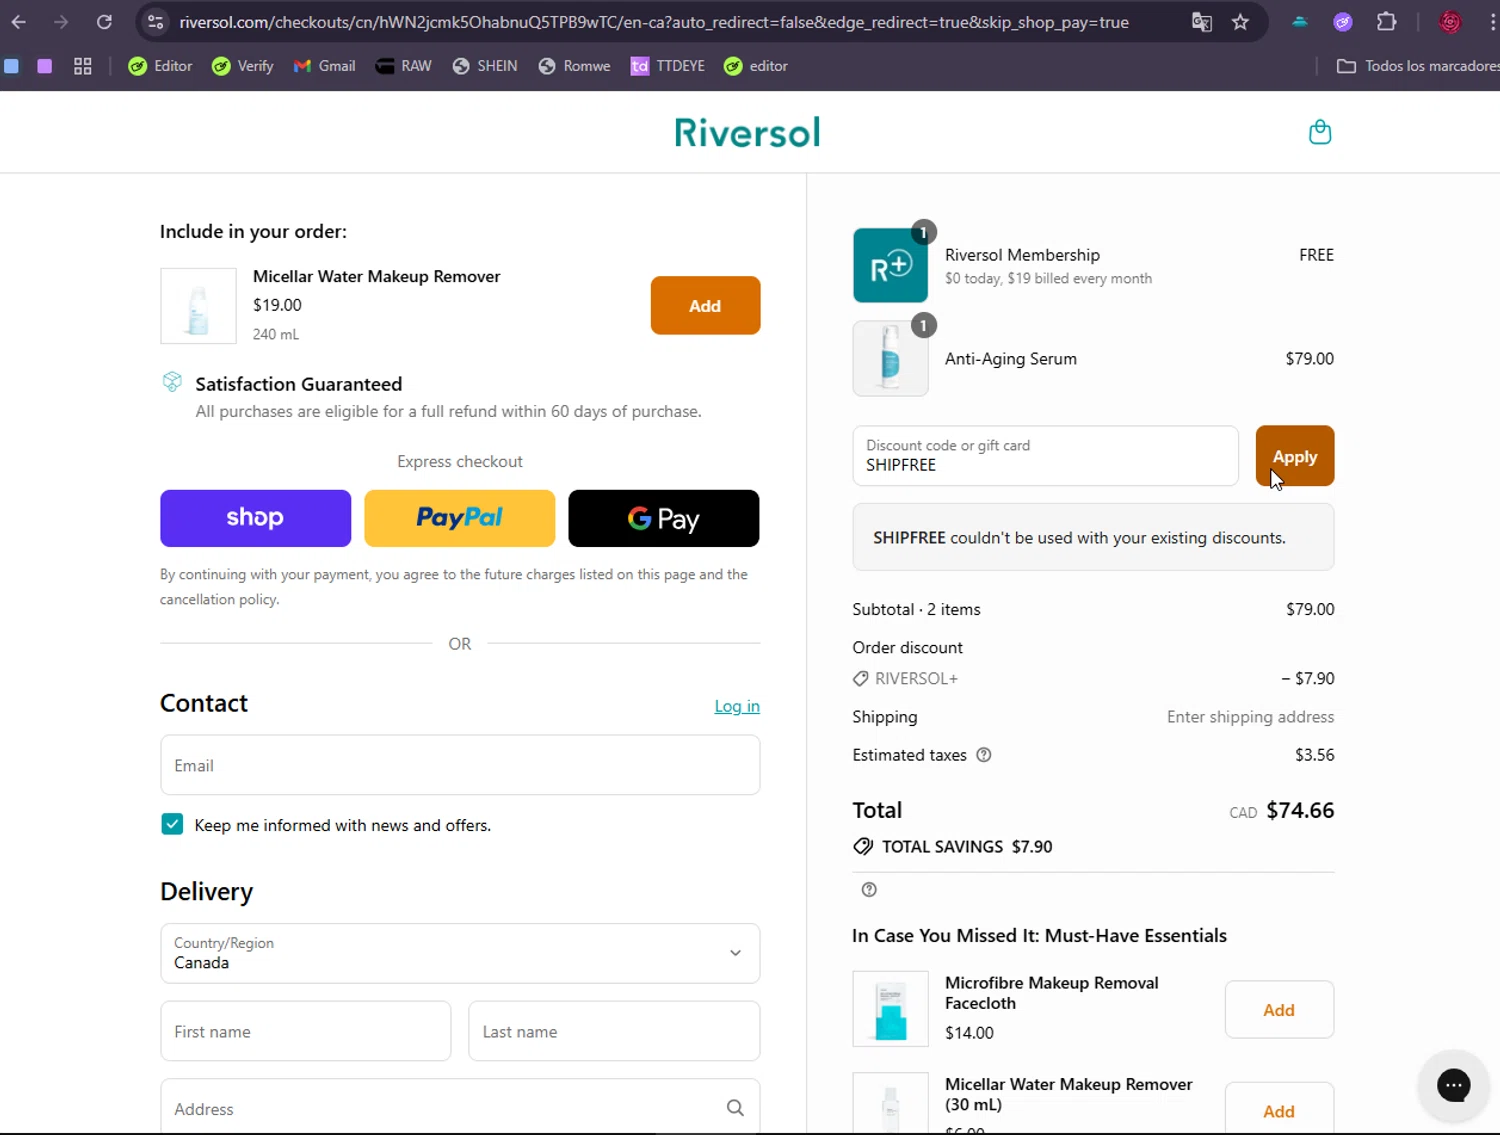Click the Estimated taxes help icon
1500x1135 pixels.
[x=984, y=755]
